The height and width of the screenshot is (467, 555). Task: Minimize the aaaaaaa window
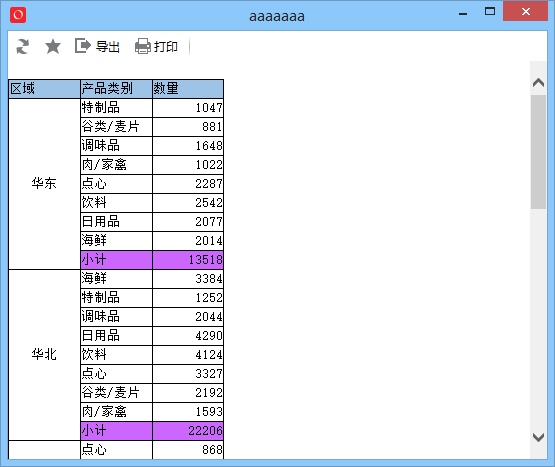463,14
